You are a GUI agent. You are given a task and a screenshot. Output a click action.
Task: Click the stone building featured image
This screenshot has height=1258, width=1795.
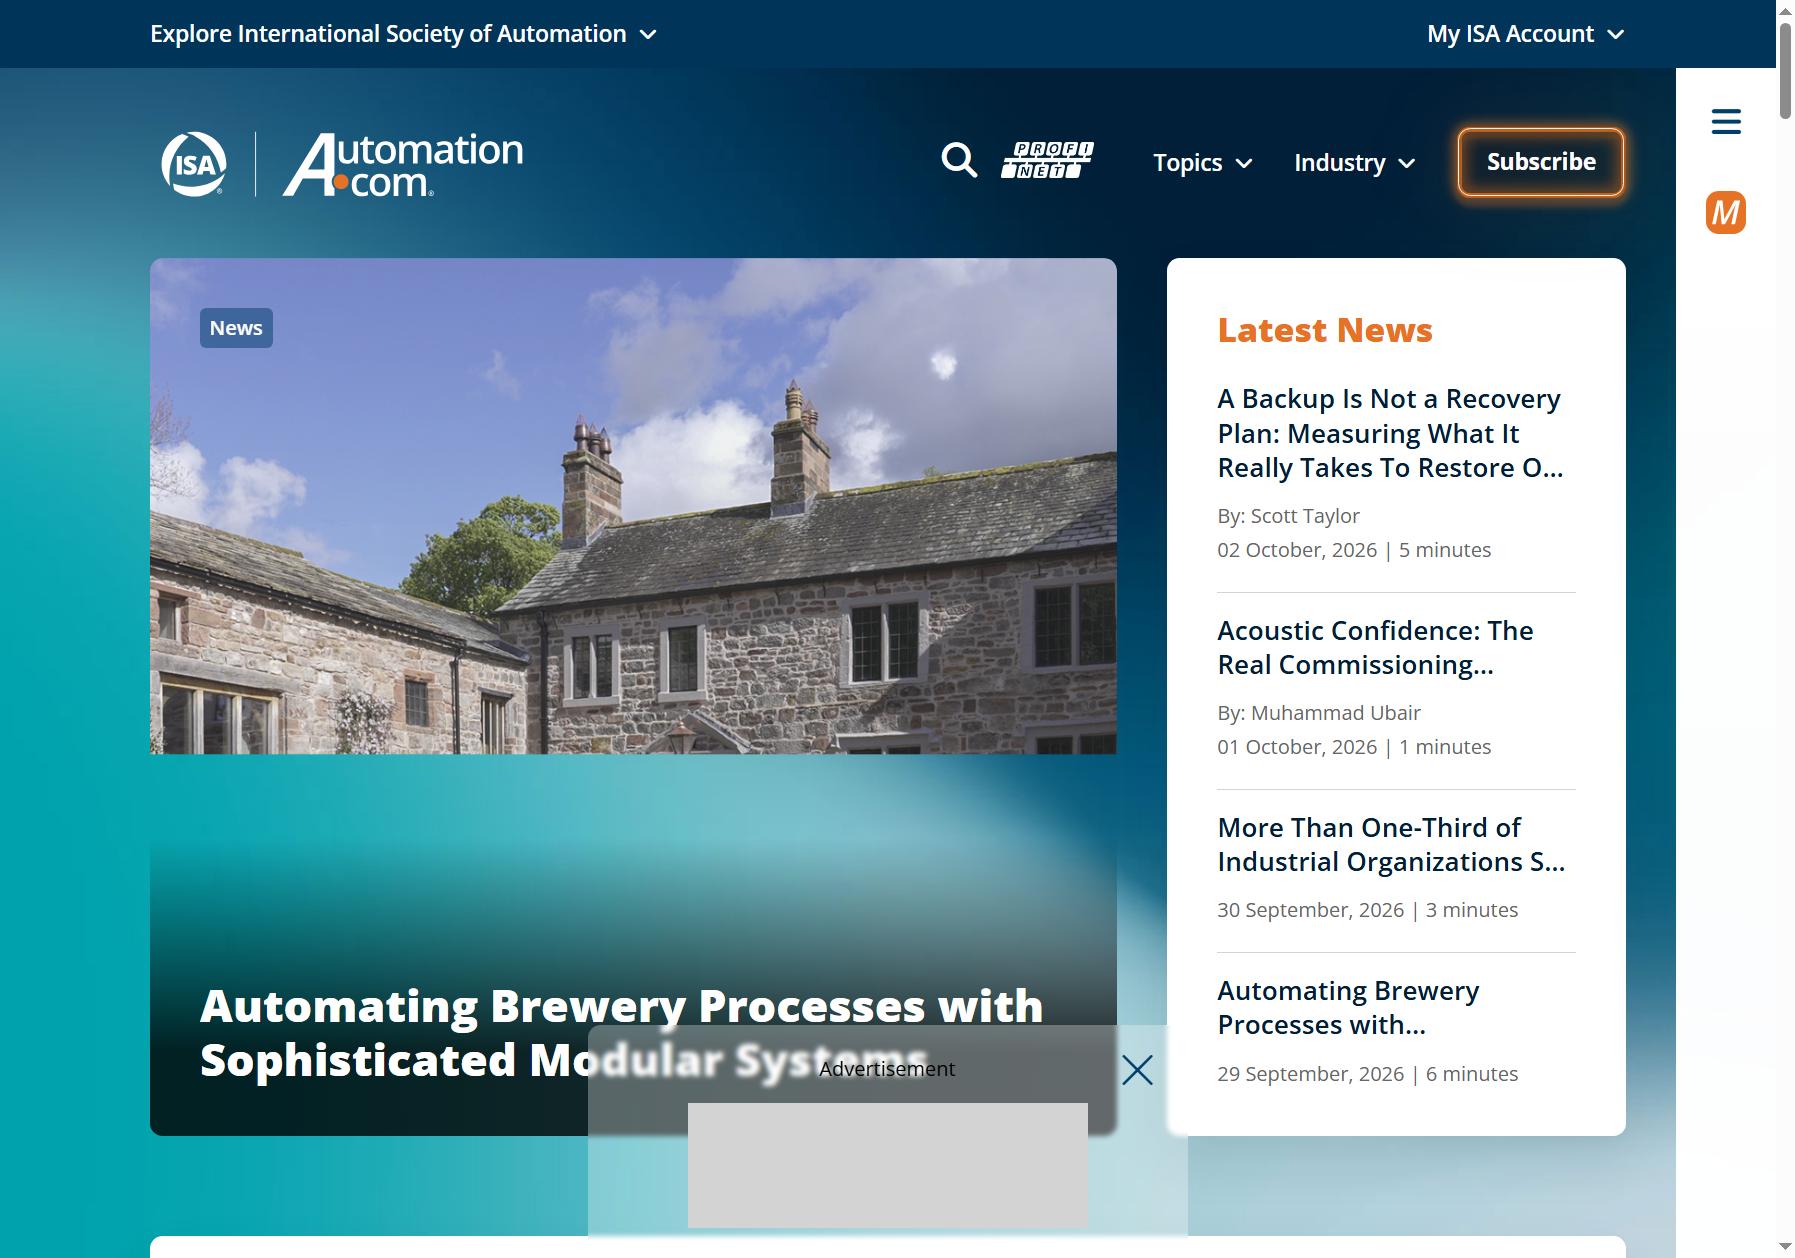click(x=633, y=506)
